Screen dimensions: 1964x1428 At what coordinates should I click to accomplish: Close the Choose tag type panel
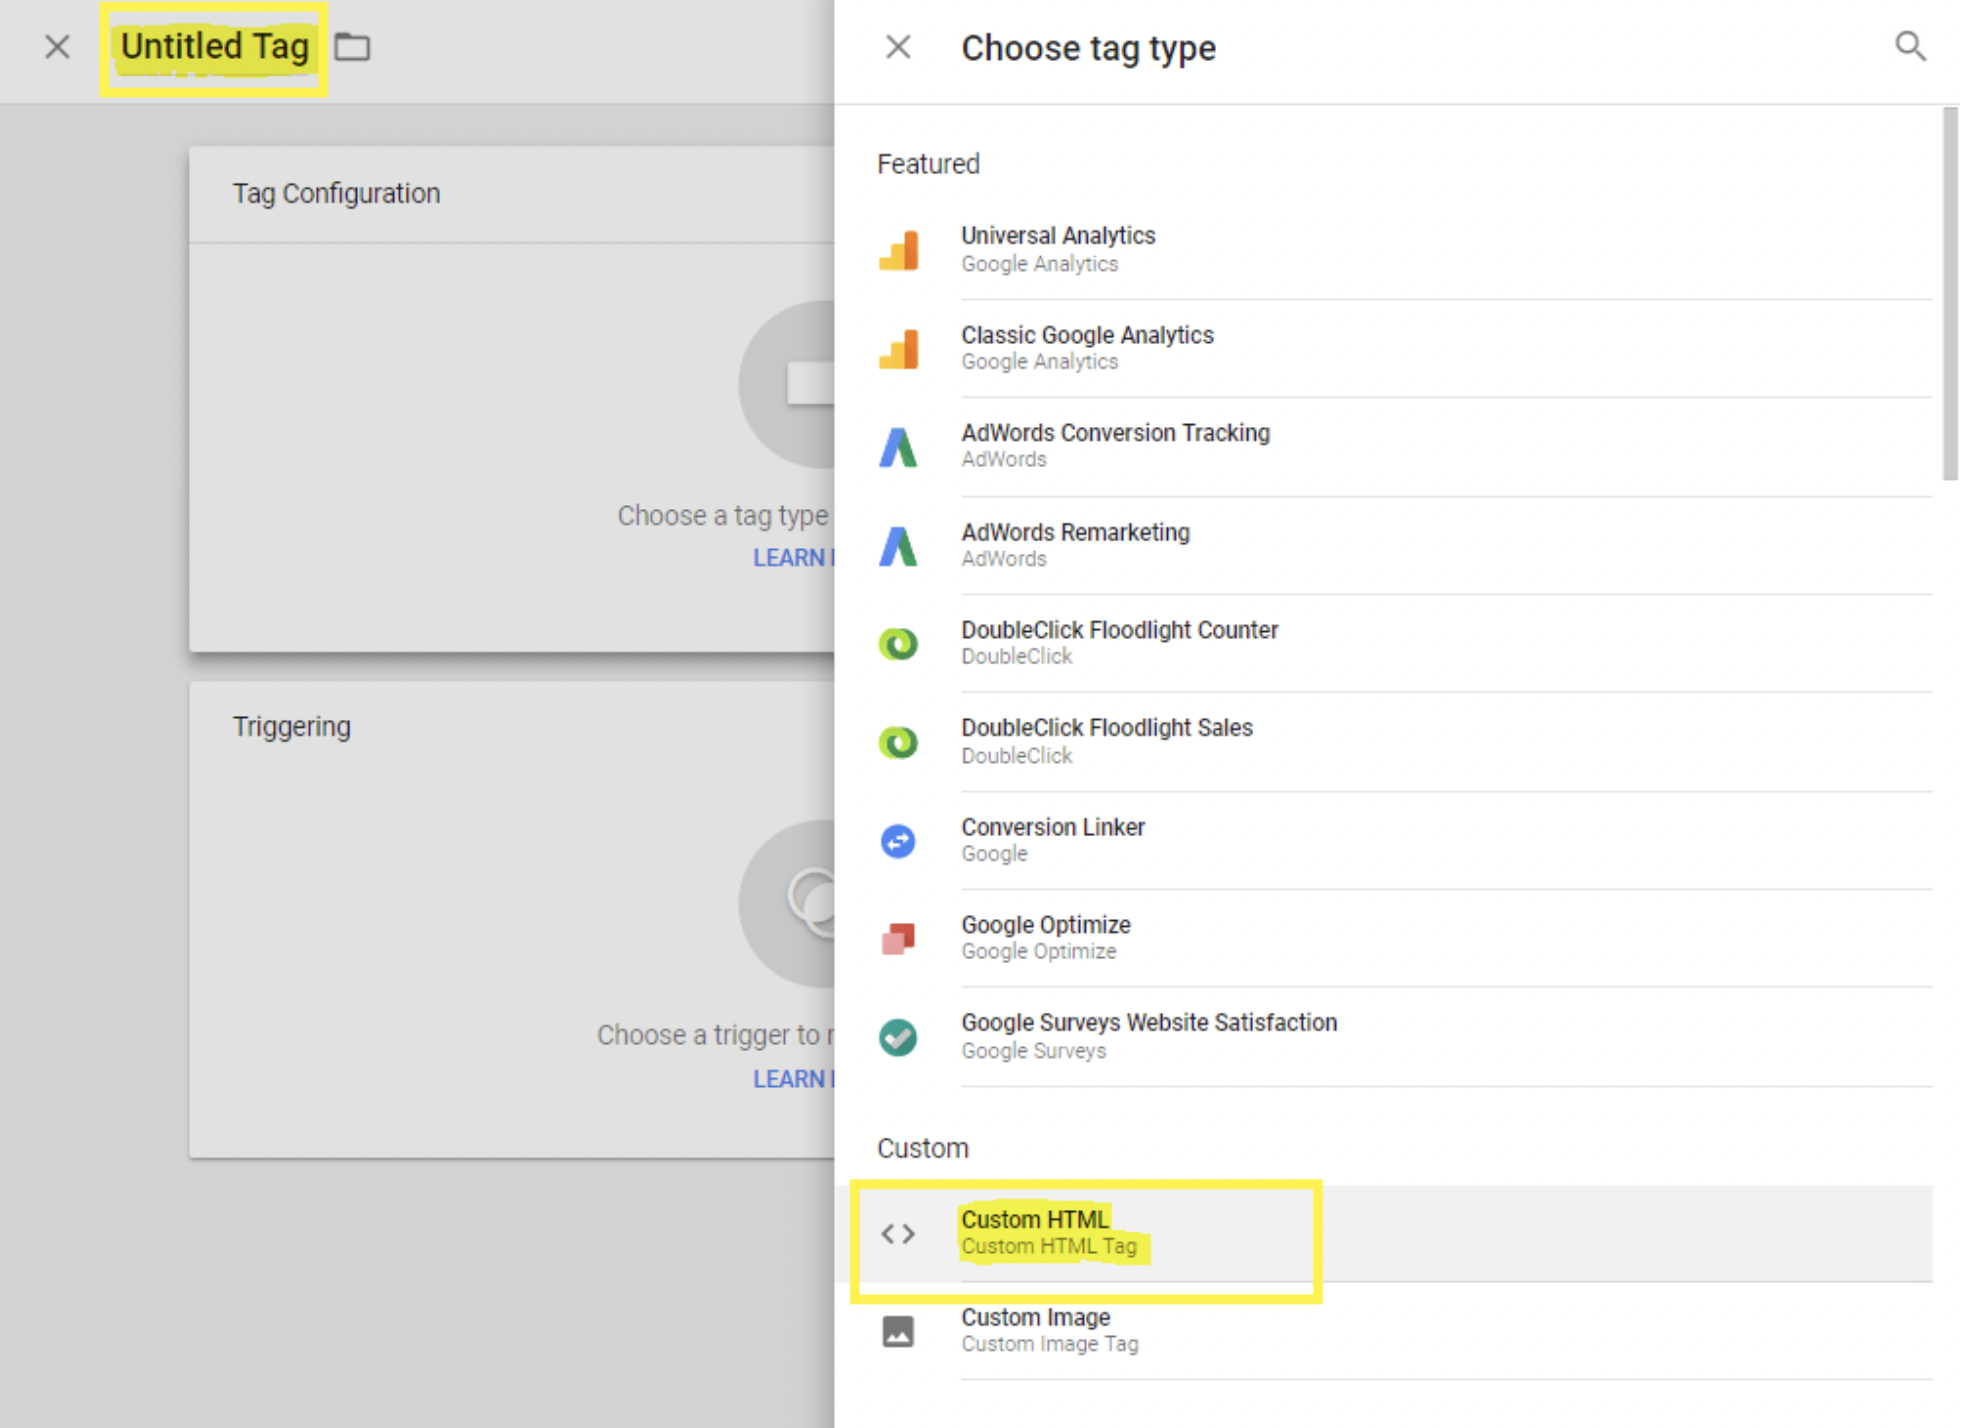coord(898,47)
